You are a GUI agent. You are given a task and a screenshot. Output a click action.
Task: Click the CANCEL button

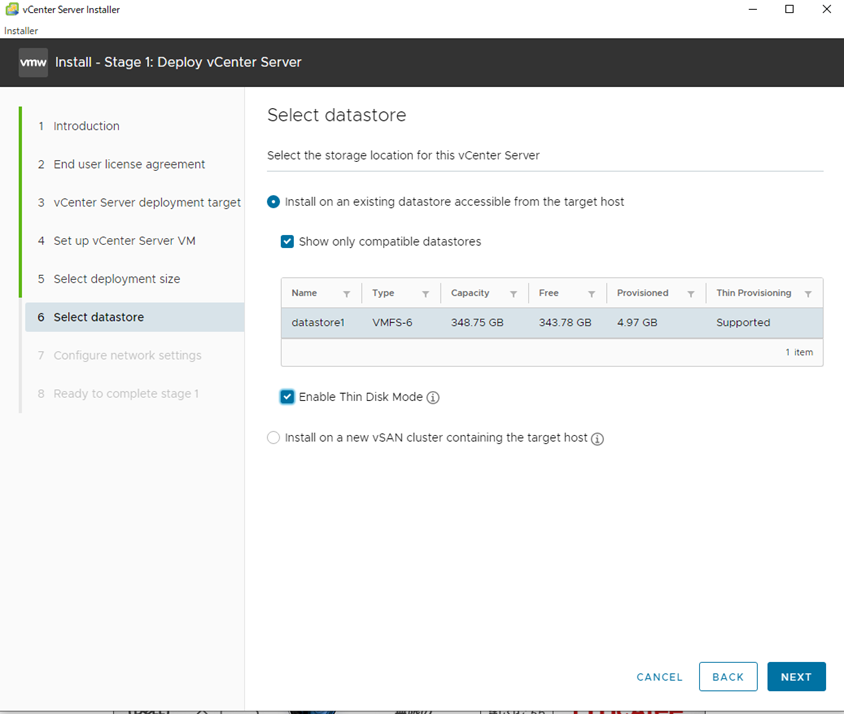pyautogui.click(x=659, y=677)
